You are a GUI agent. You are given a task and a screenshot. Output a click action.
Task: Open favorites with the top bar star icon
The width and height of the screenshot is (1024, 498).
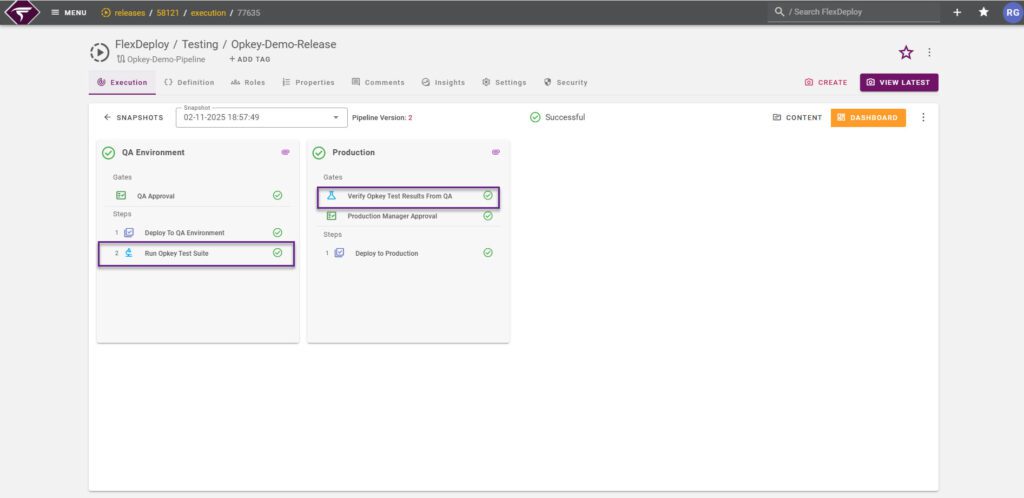[x=984, y=12]
